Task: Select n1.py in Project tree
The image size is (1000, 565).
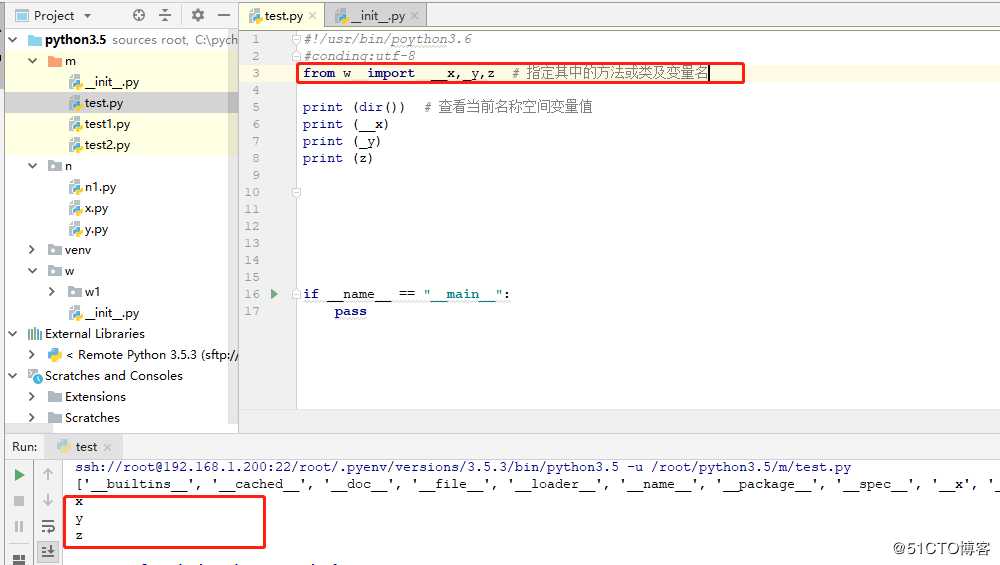Action: point(92,187)
